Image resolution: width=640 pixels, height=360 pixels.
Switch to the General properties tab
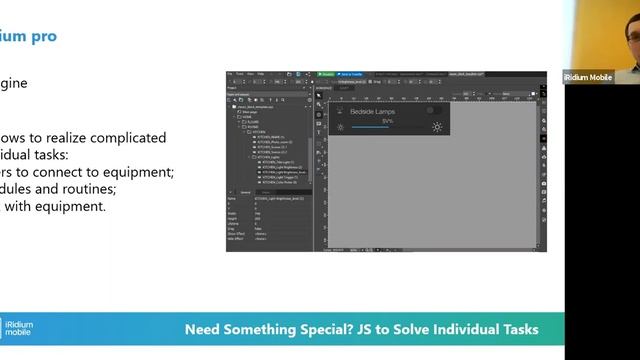[245, 192]
